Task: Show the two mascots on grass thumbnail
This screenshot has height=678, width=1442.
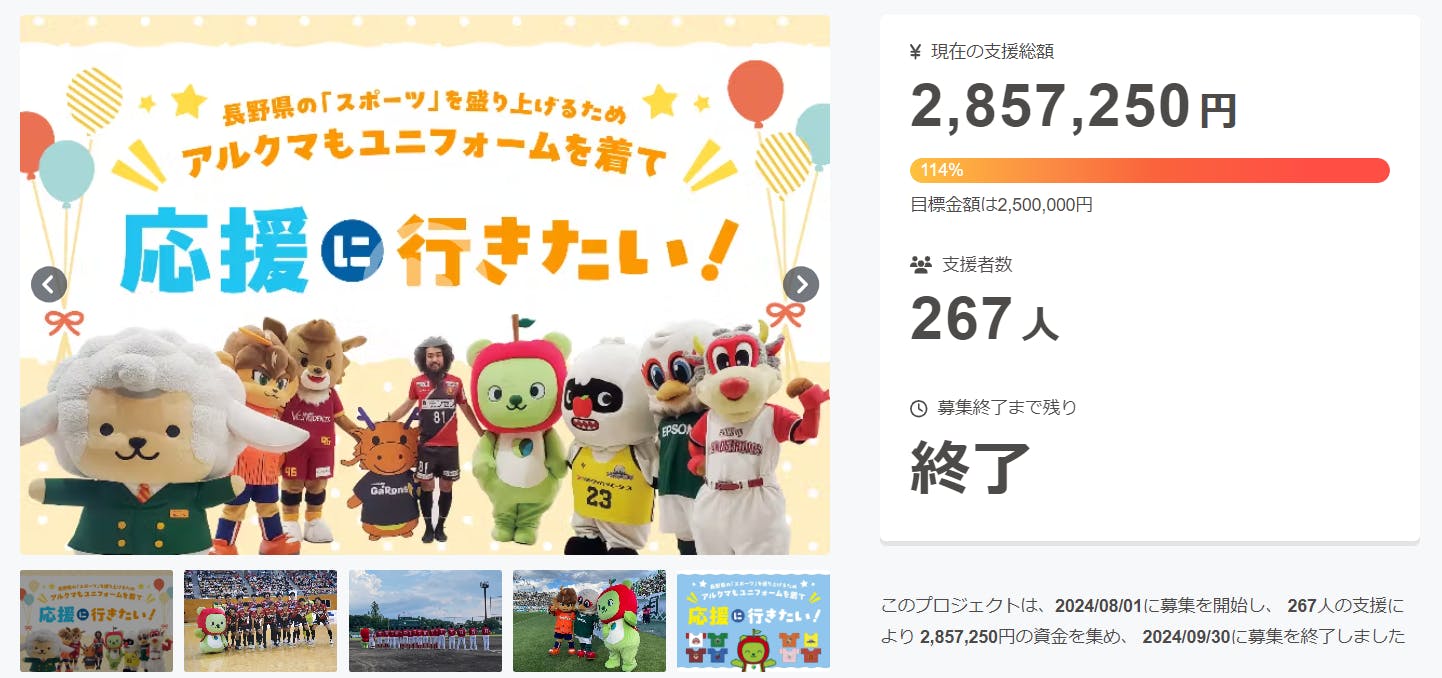Action: tap(589, 621)
